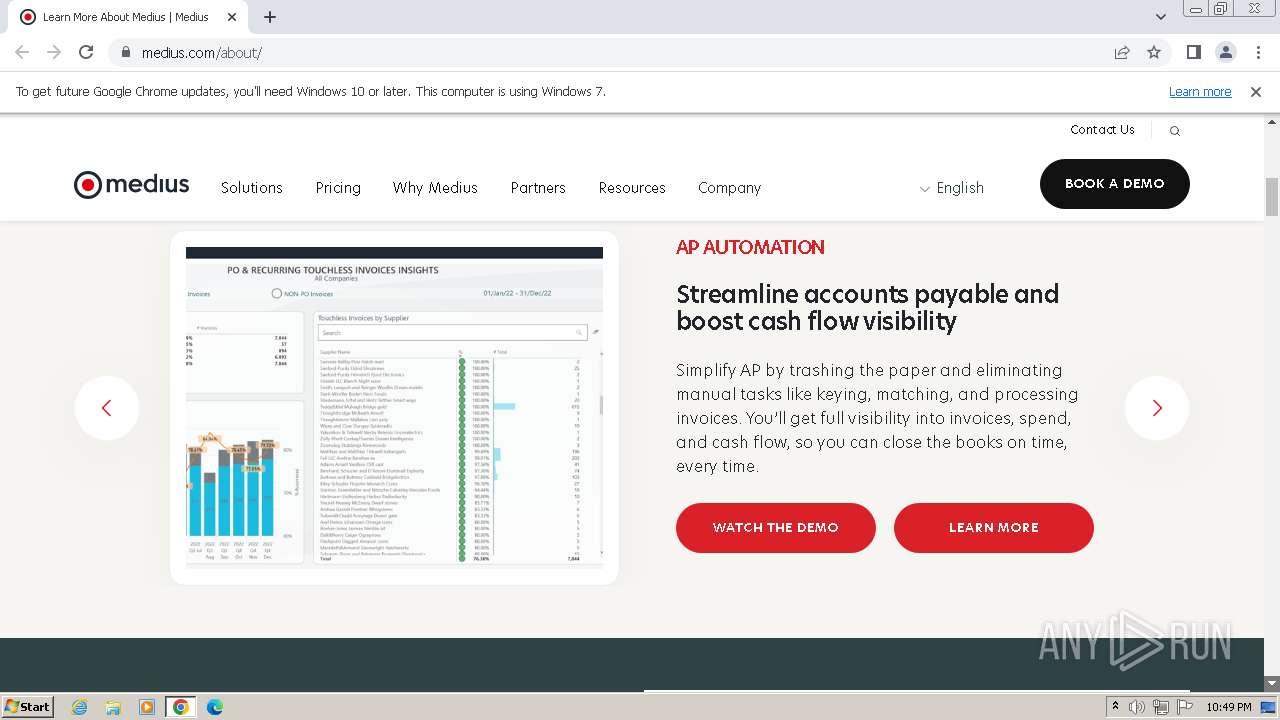This screenshot has width=1280, height=720.
Task: Open the Contact Us link
Action: (x=1102, y=130)
